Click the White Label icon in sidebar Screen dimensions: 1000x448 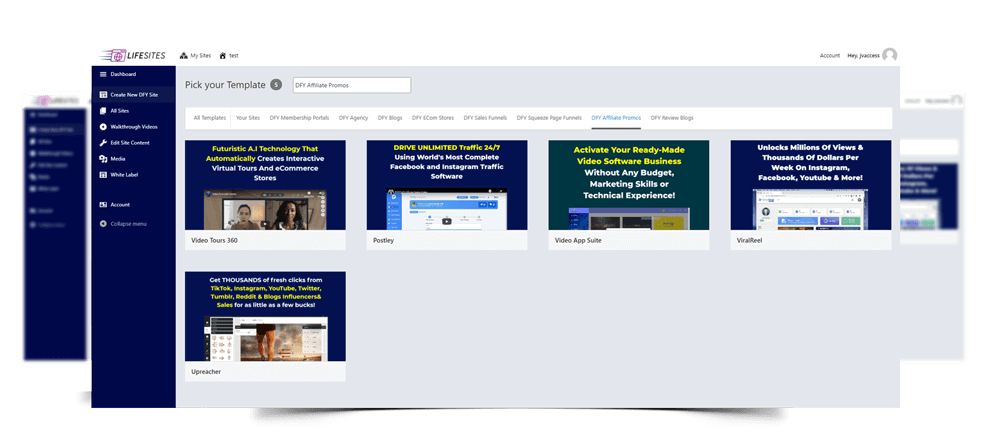point(103,174)
